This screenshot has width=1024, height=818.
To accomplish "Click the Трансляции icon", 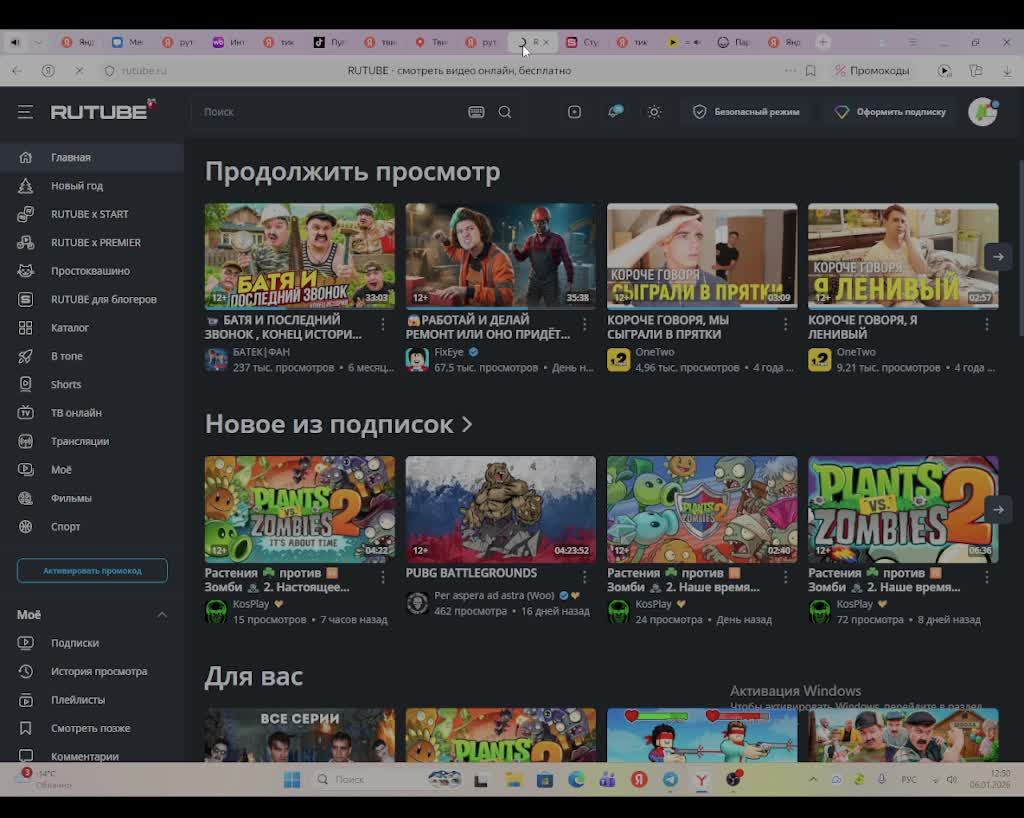I will [25, 441].
